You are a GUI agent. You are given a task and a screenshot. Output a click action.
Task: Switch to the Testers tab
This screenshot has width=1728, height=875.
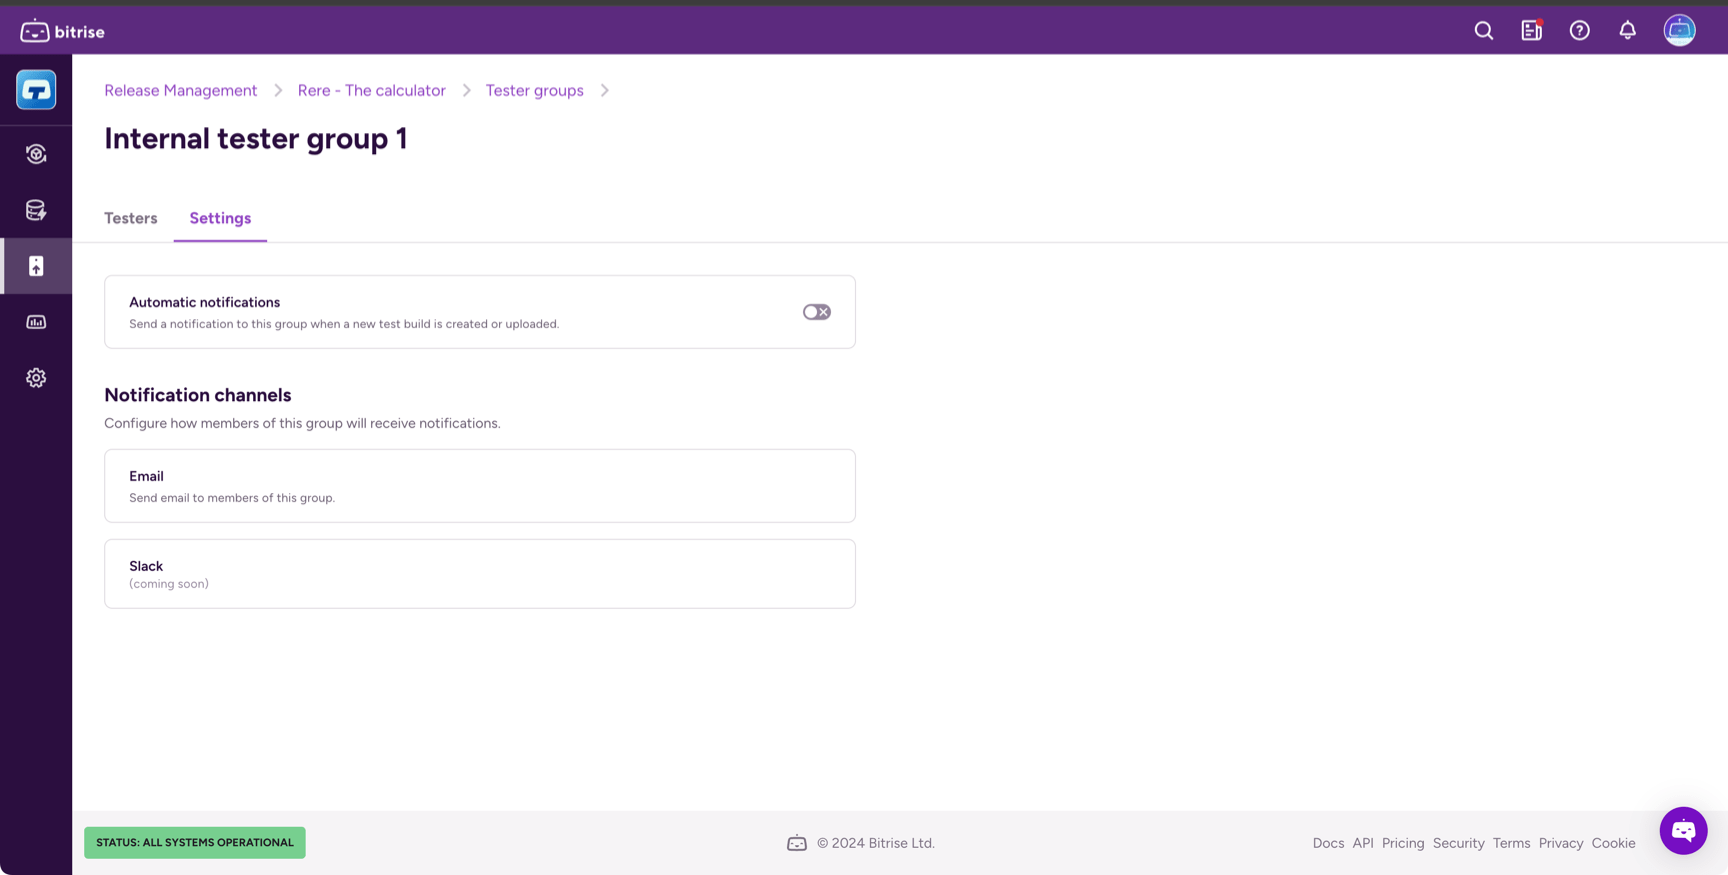[131, 218]
